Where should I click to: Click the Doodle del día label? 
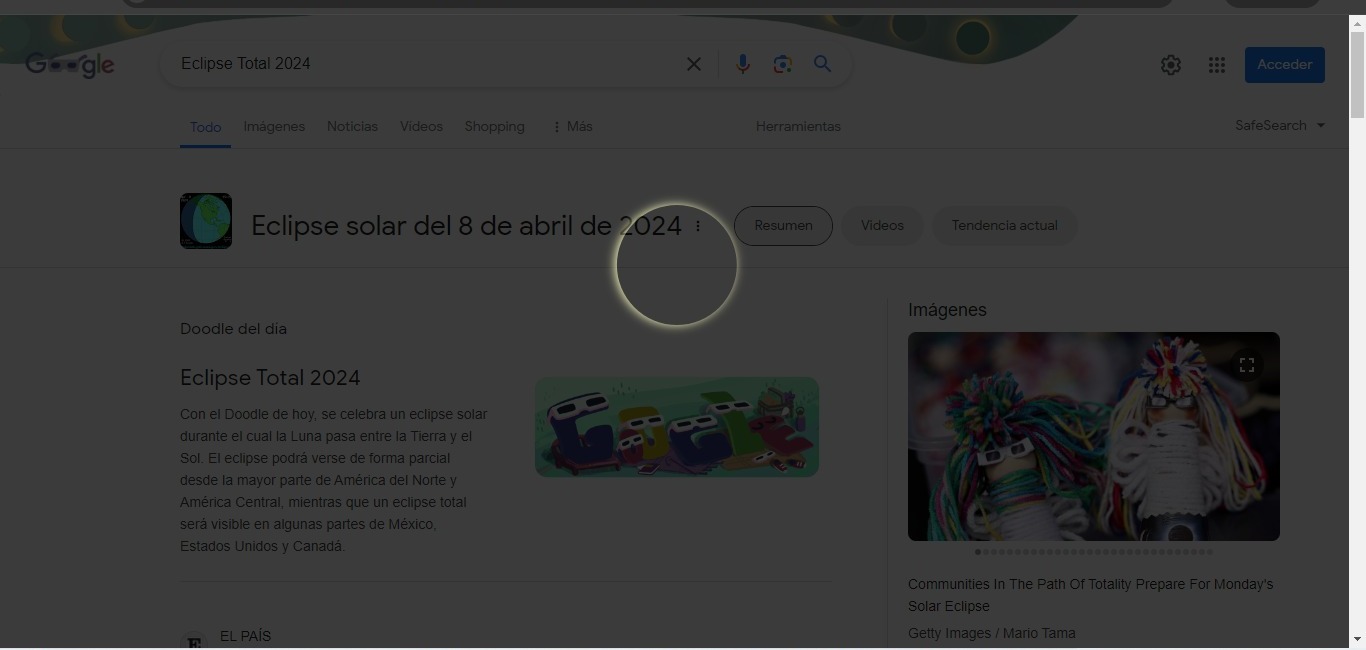point(233,329)
